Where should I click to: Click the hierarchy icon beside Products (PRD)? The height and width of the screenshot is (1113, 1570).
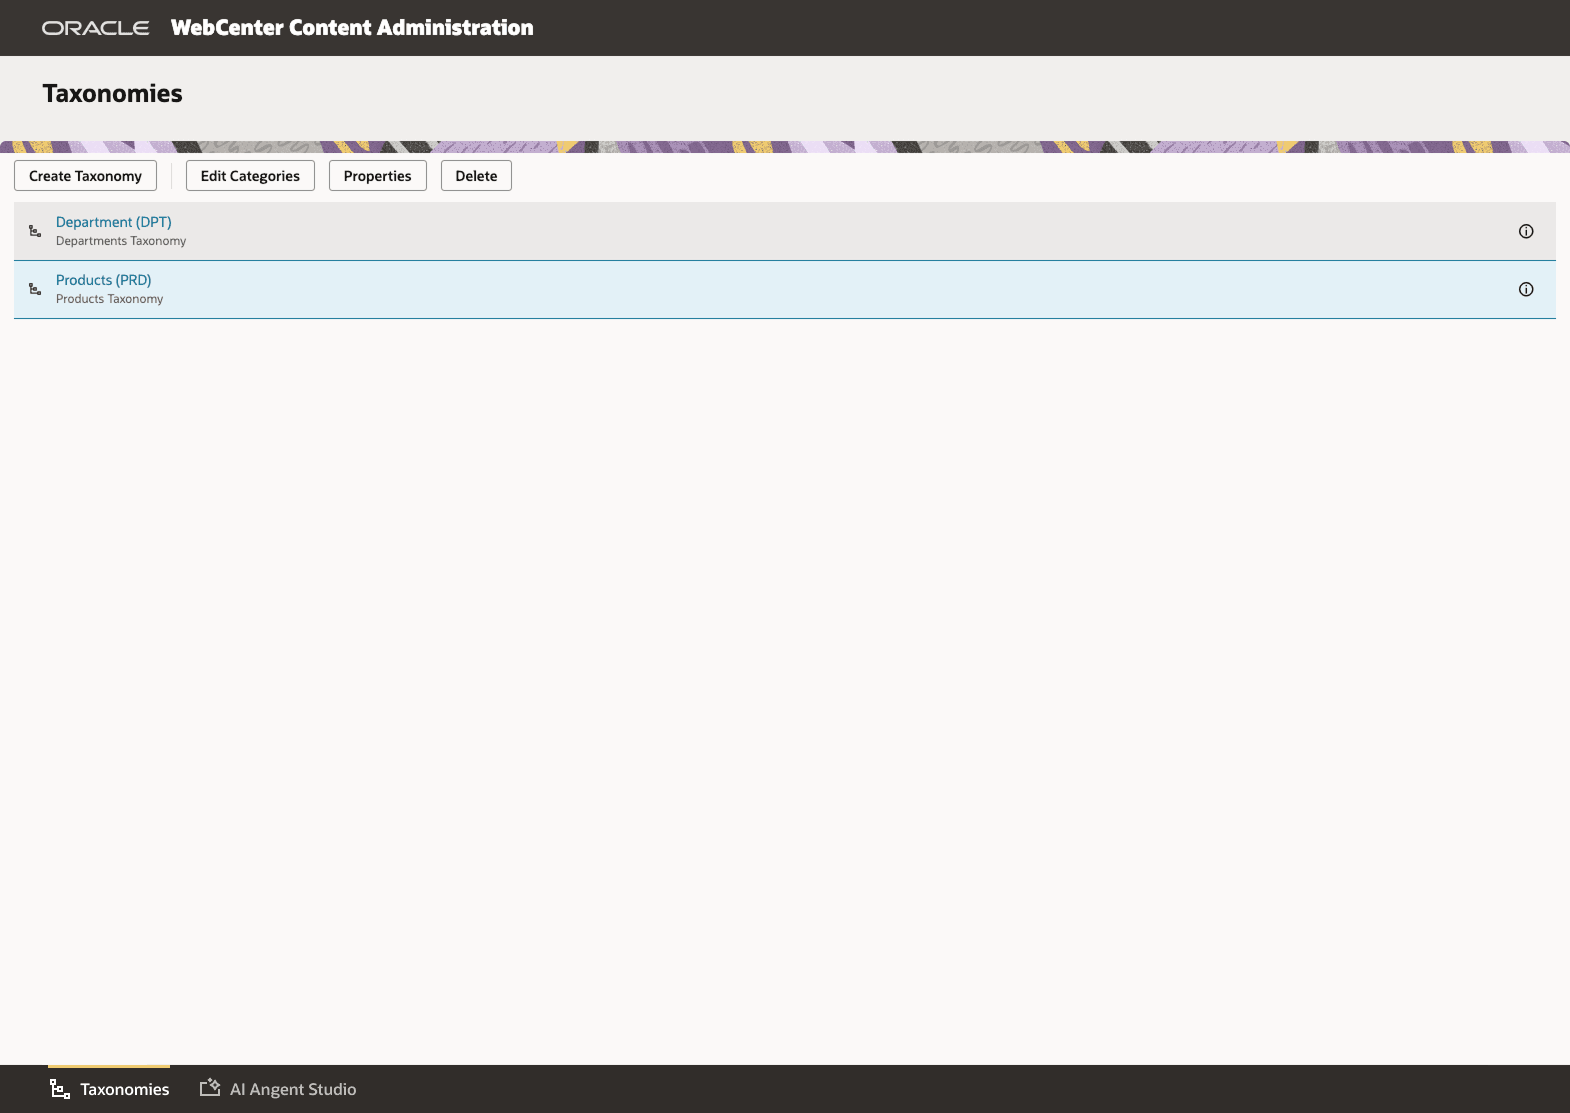click(x=35, y=289)
